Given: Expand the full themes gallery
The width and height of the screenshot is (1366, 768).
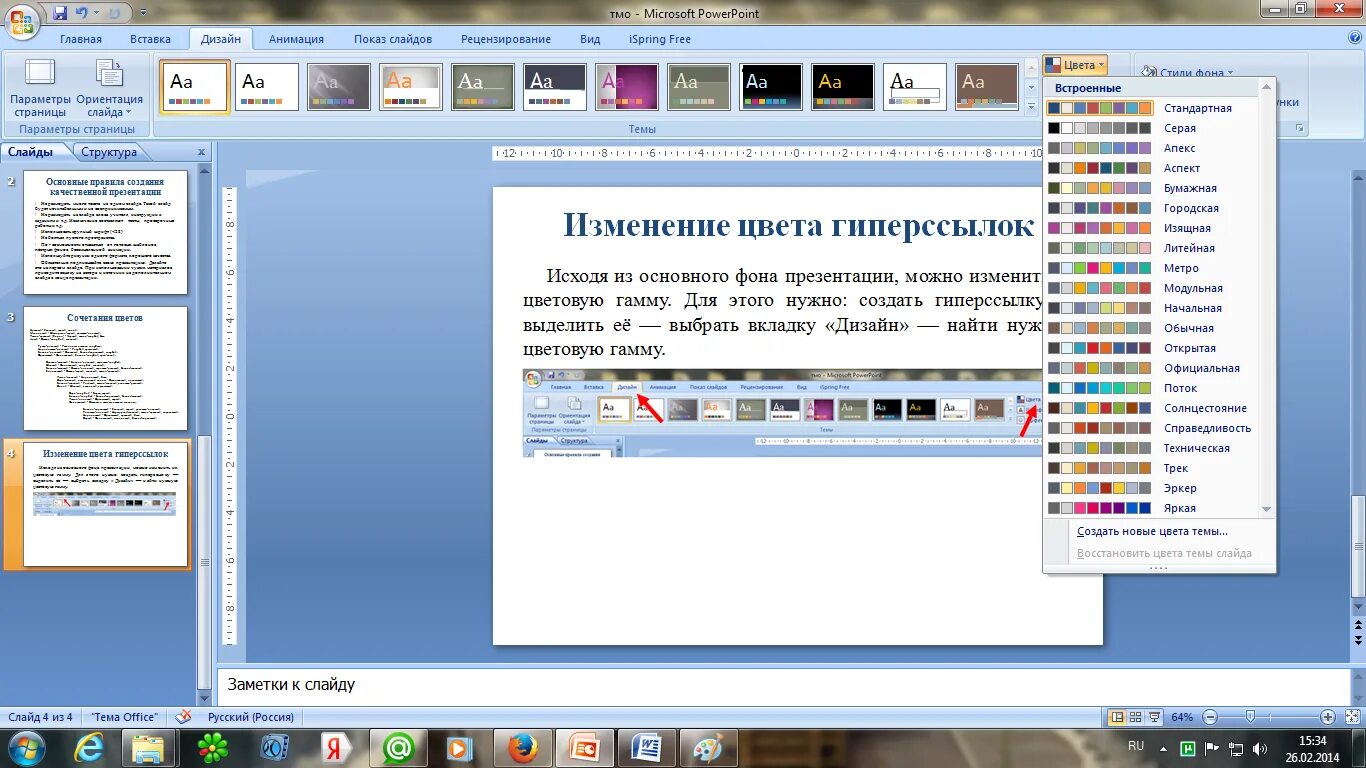Looking at the screenshot, I should [x=1032, y=106].
